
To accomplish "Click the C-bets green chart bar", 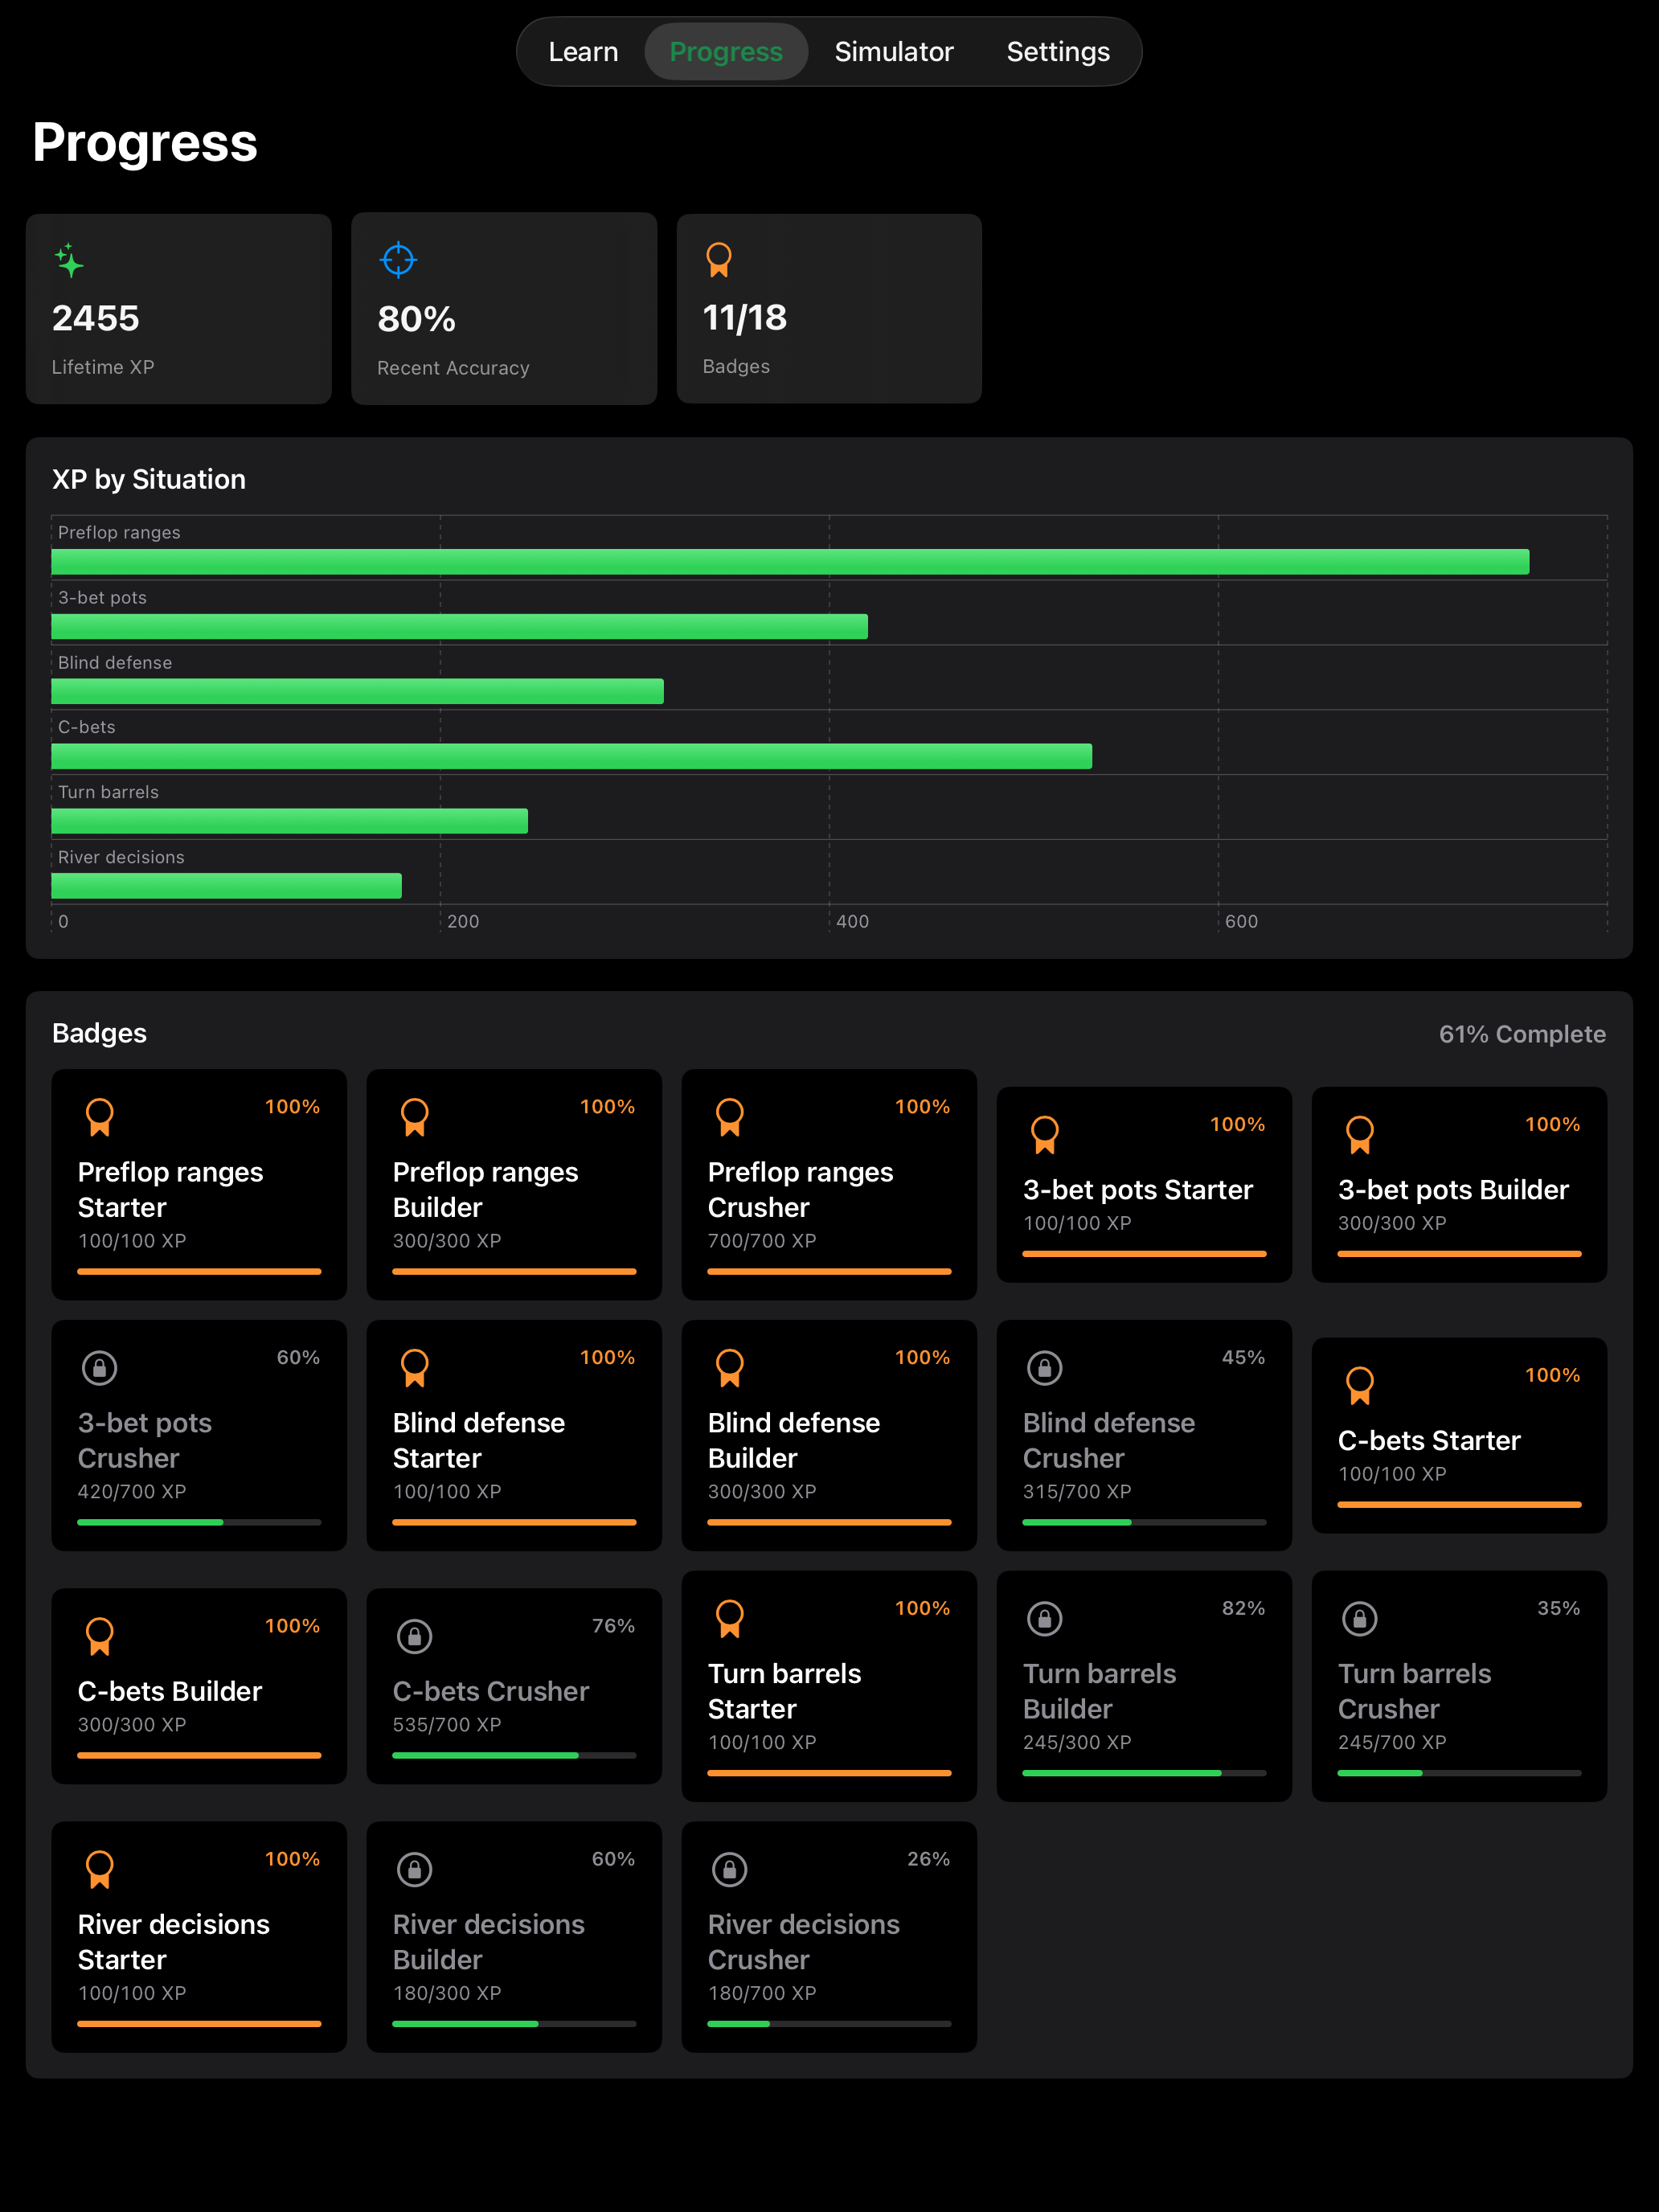I will [572, 757].
